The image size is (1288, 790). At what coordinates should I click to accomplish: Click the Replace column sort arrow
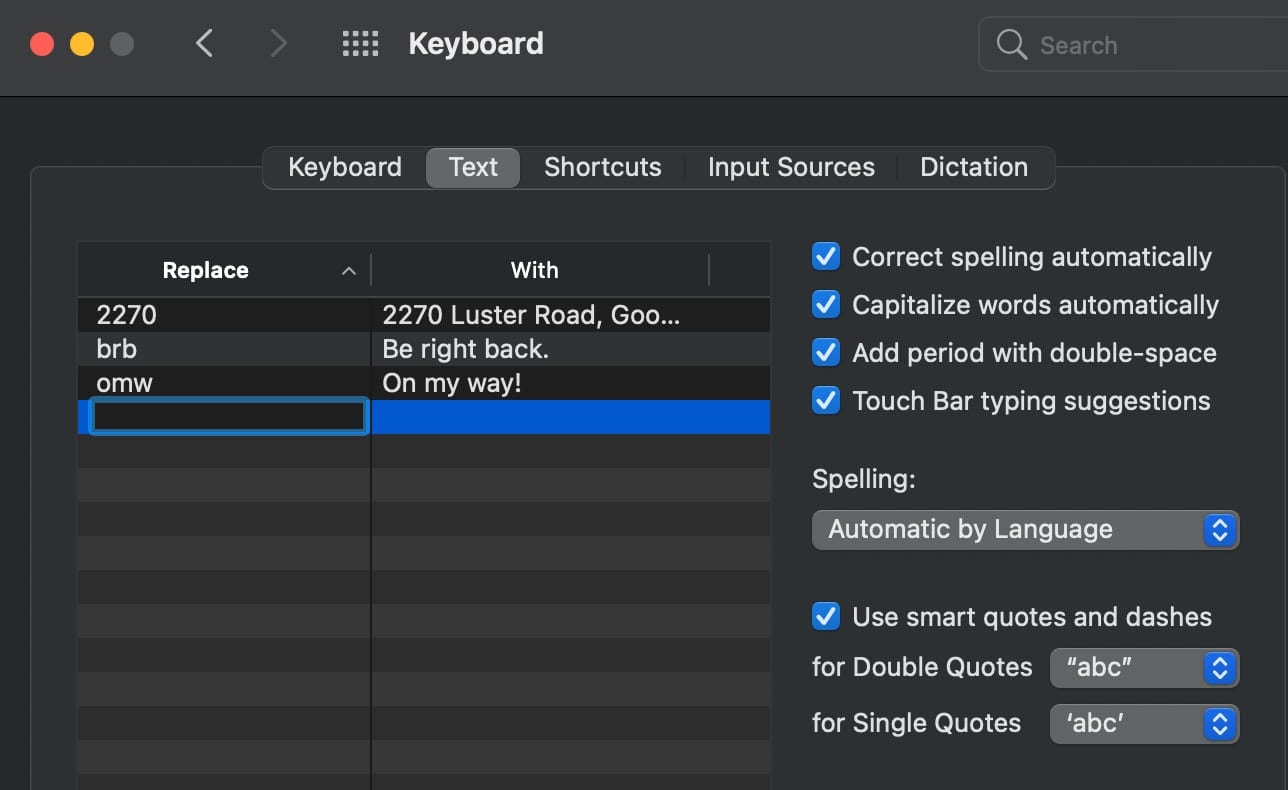tap(348, 271)
